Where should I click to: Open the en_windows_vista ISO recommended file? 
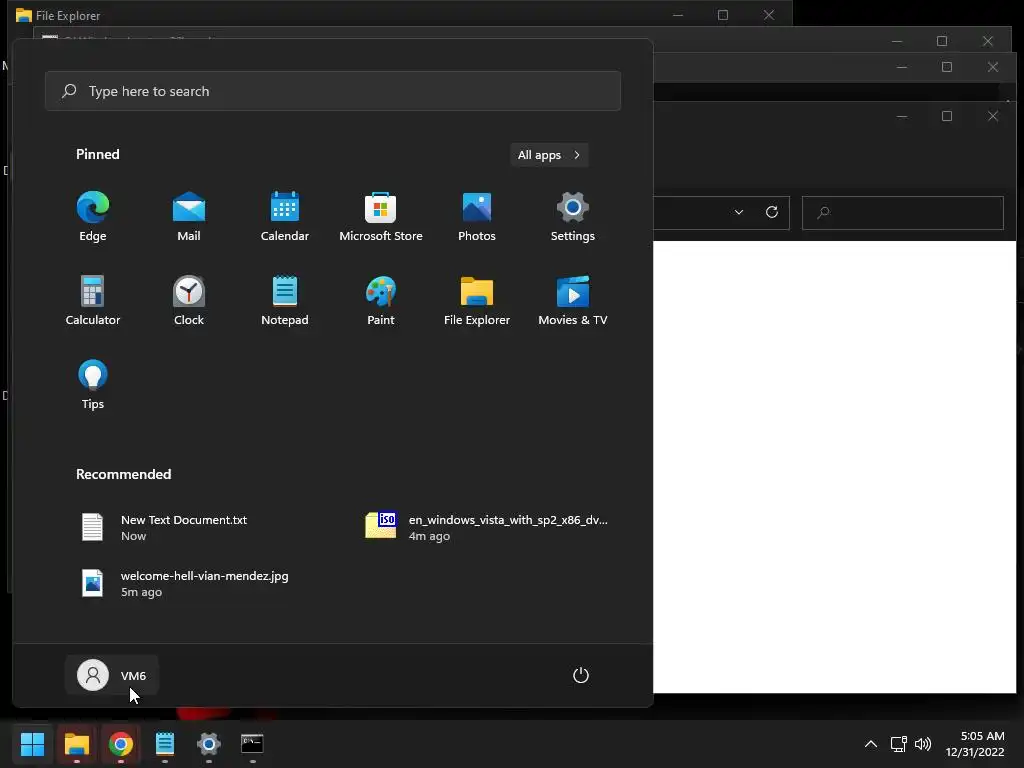pyautogui.click(x=487, y=527)
